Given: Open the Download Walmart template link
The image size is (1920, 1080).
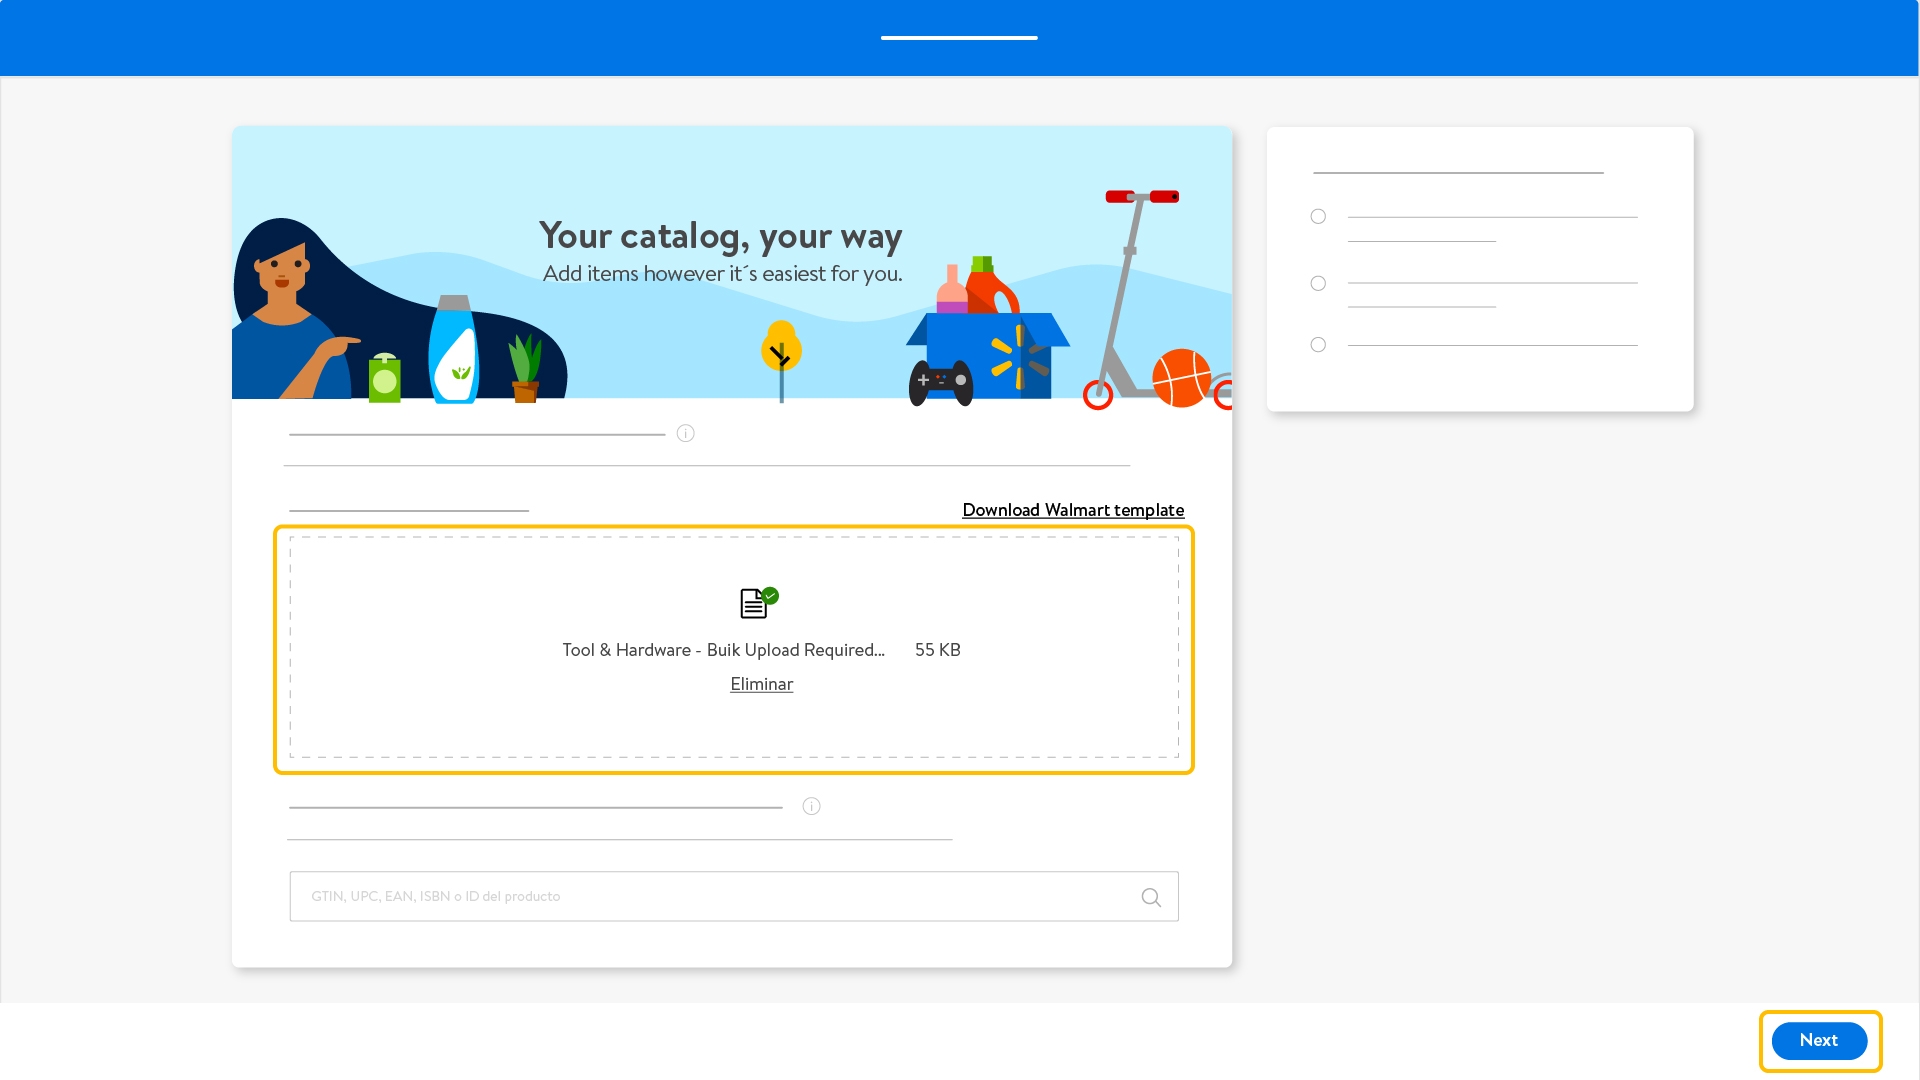Looking at the screenshot, I should tap(1073, 510).
